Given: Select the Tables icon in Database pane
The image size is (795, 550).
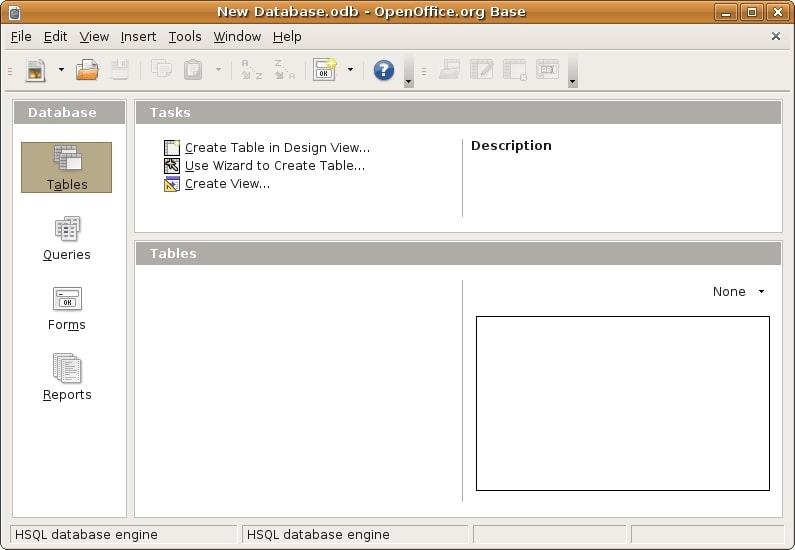Looking at the screenshot, I should click(x=67, y=167).
